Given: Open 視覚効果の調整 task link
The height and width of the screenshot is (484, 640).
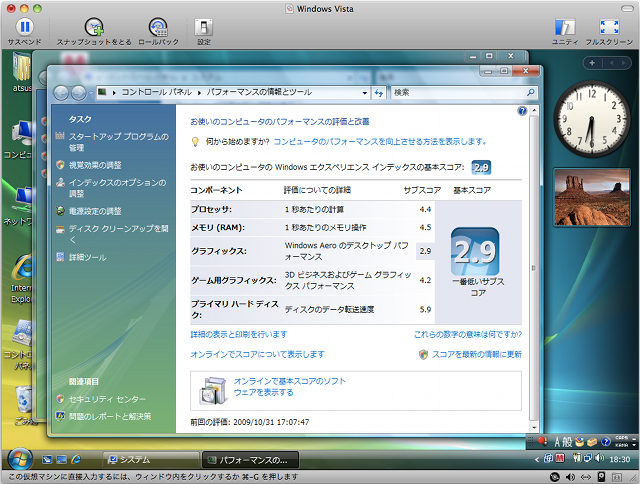Looking at the screenshot, I should [x=95, y=165].
